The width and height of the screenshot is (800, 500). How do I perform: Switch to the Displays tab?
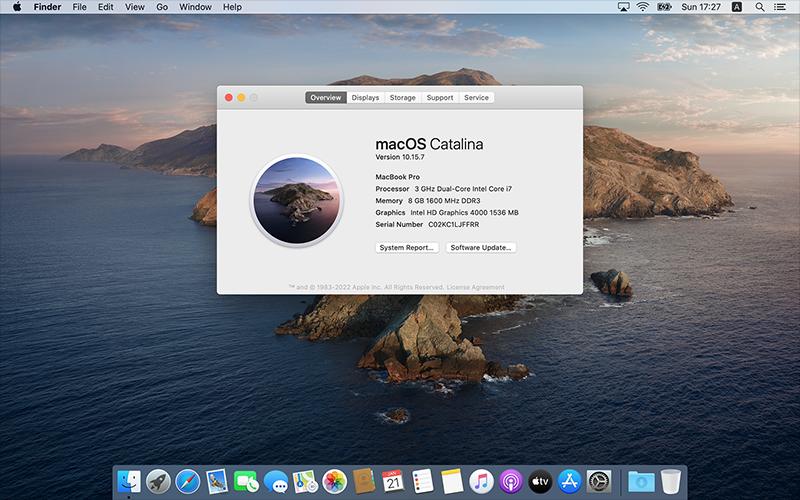[365, 97]
